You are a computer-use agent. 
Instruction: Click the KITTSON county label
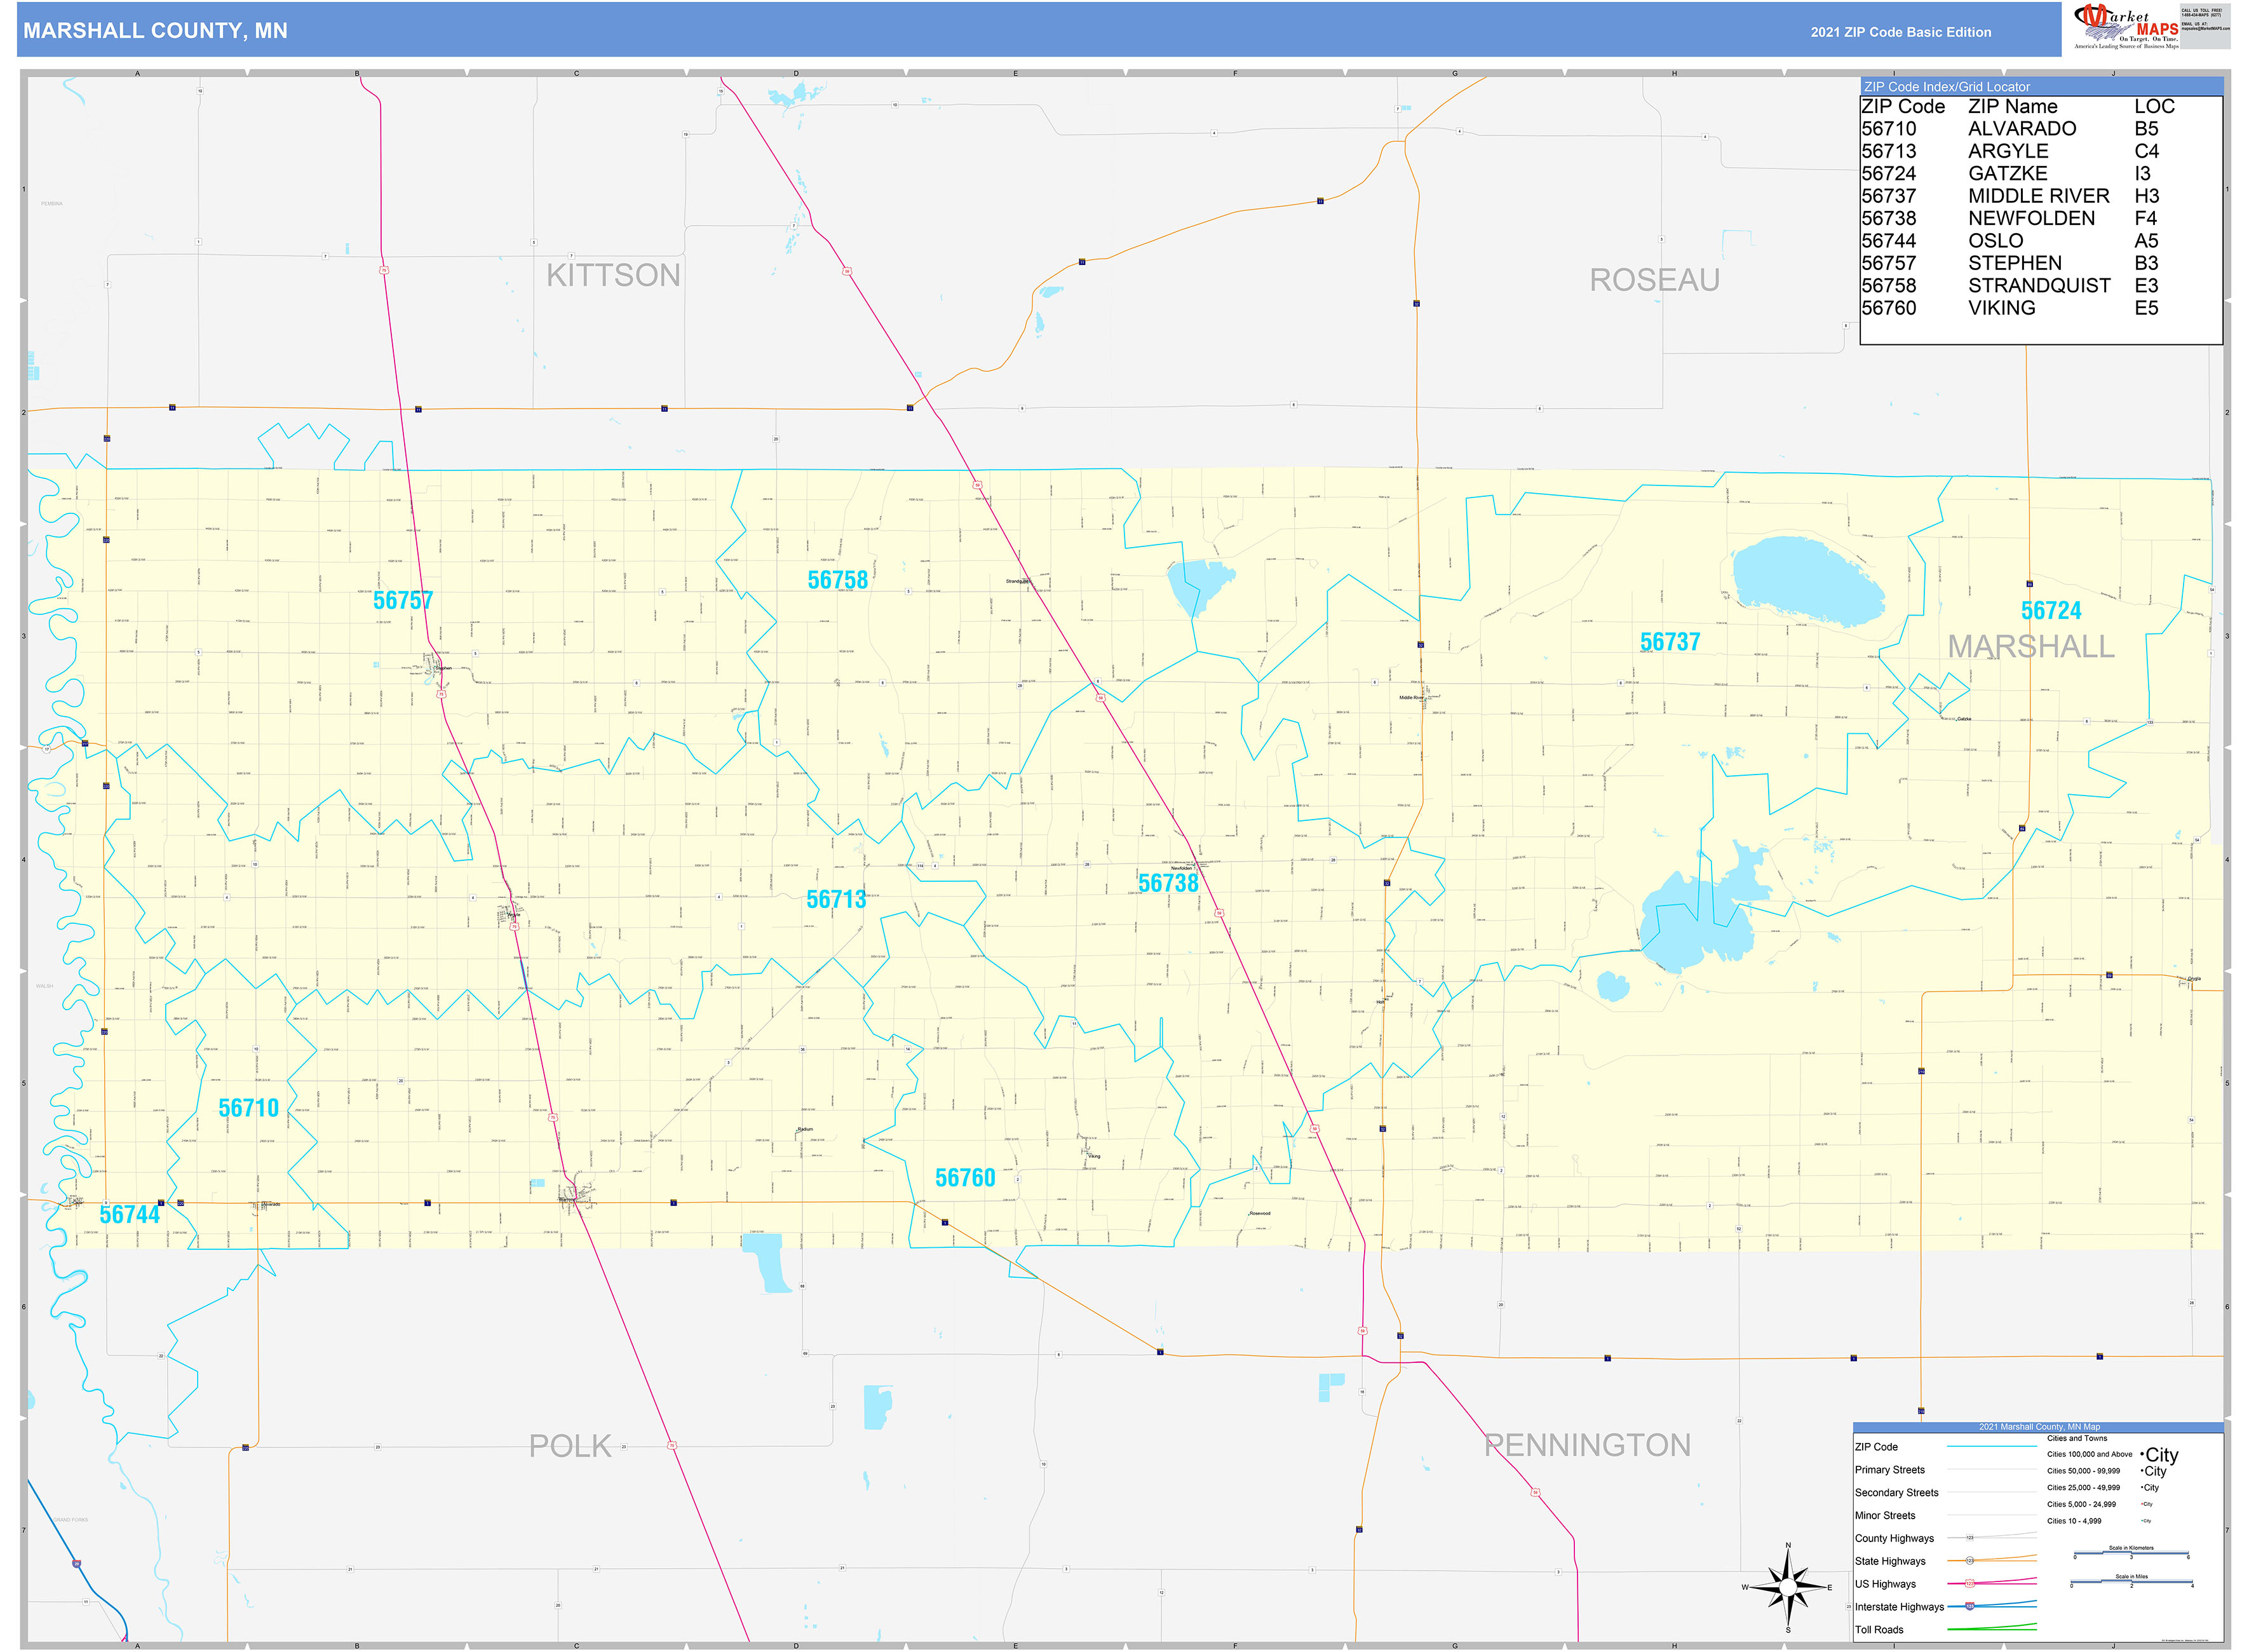click(x=613, y=275)
